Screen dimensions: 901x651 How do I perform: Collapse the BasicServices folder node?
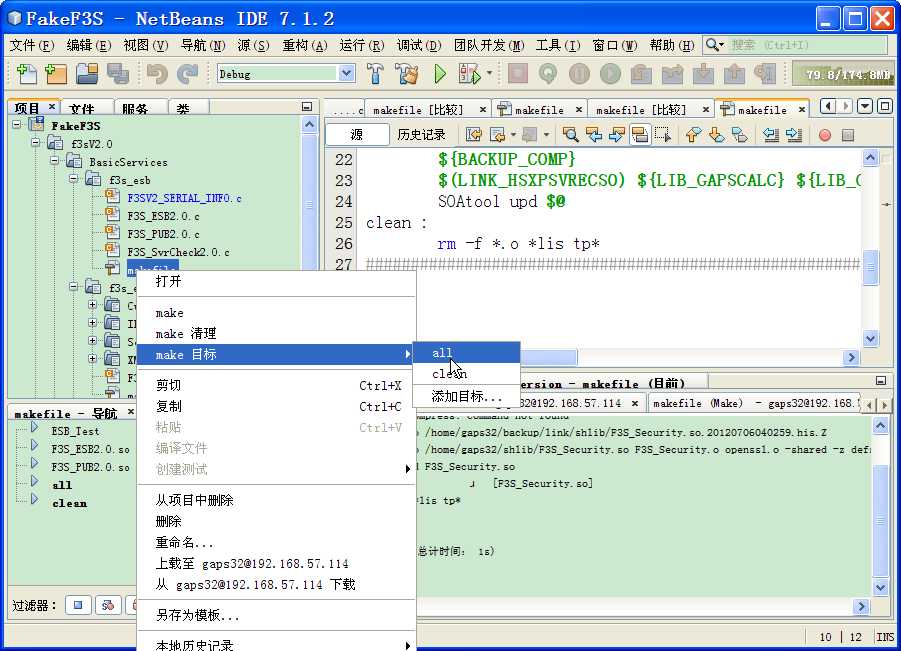(x=55, y=161)
